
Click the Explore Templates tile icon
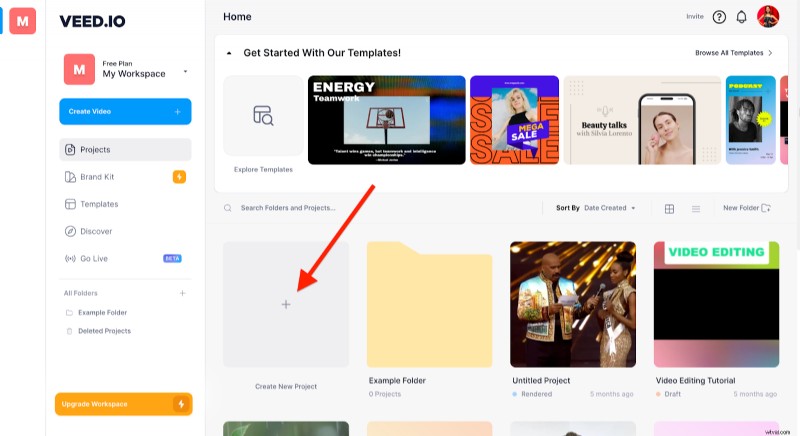click(263, 116)
